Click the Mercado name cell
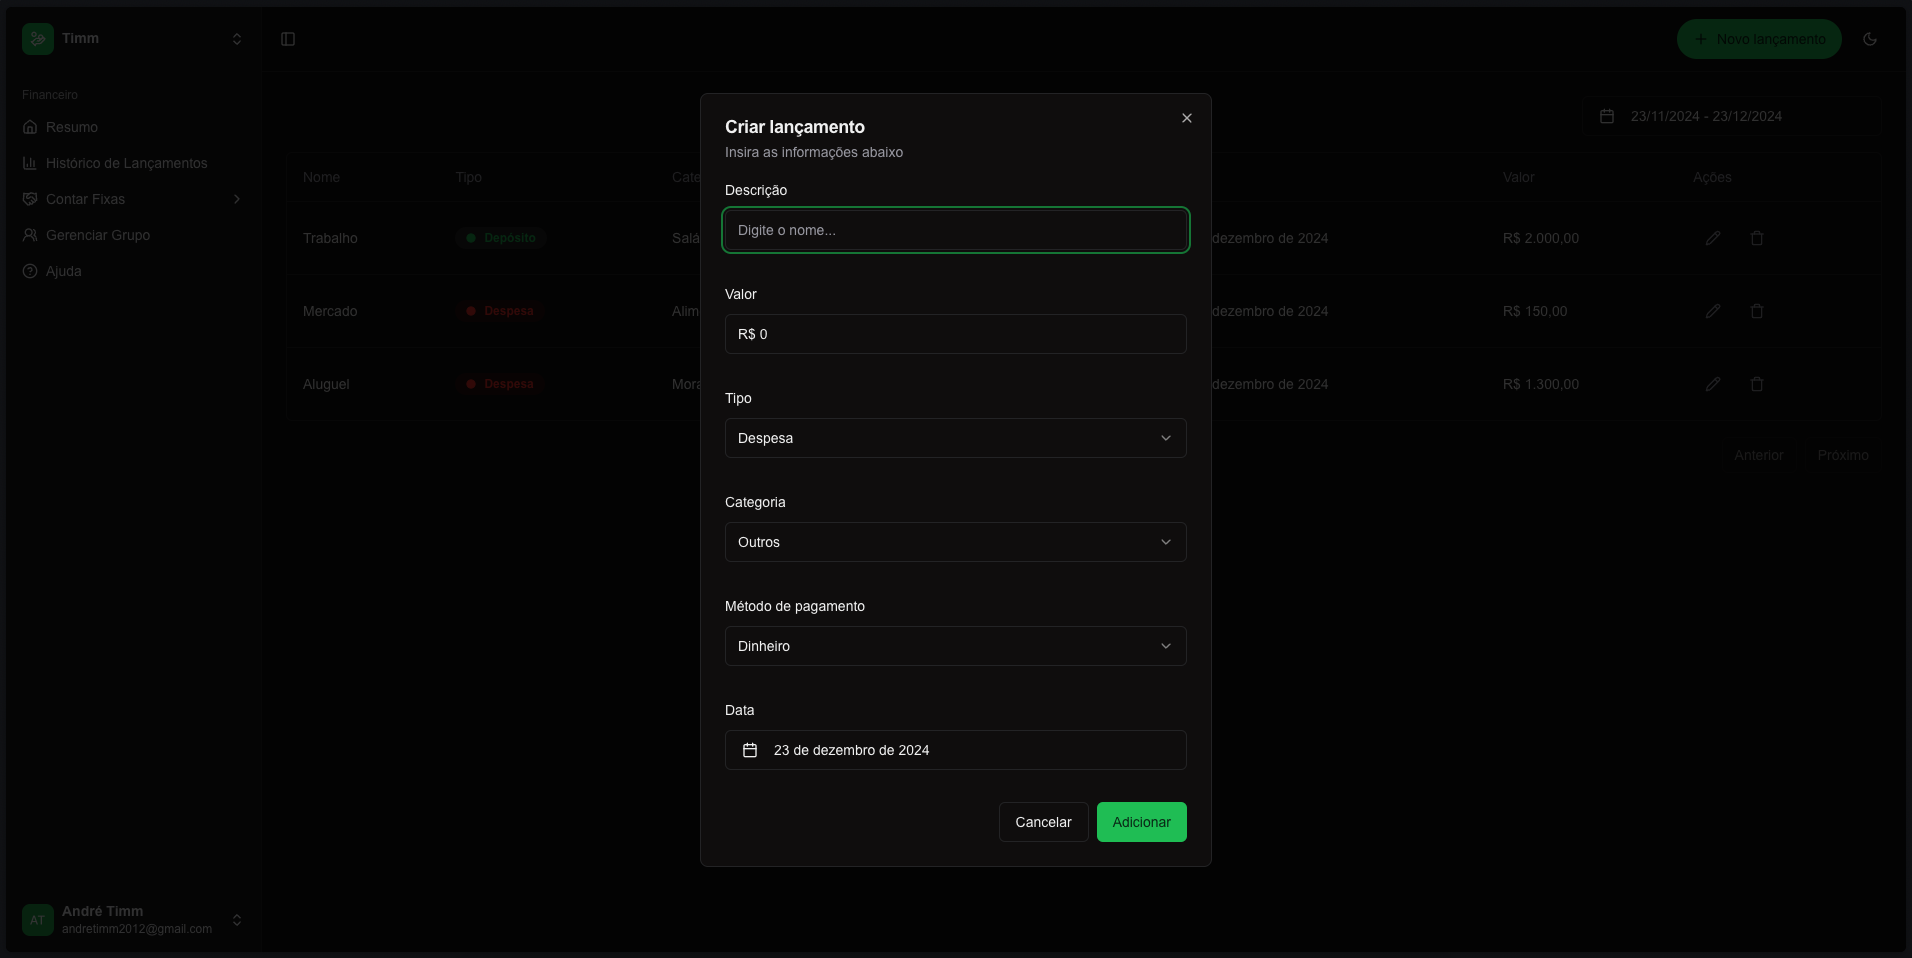Viewport: 1912px width, 958px height. coord(330,311)
